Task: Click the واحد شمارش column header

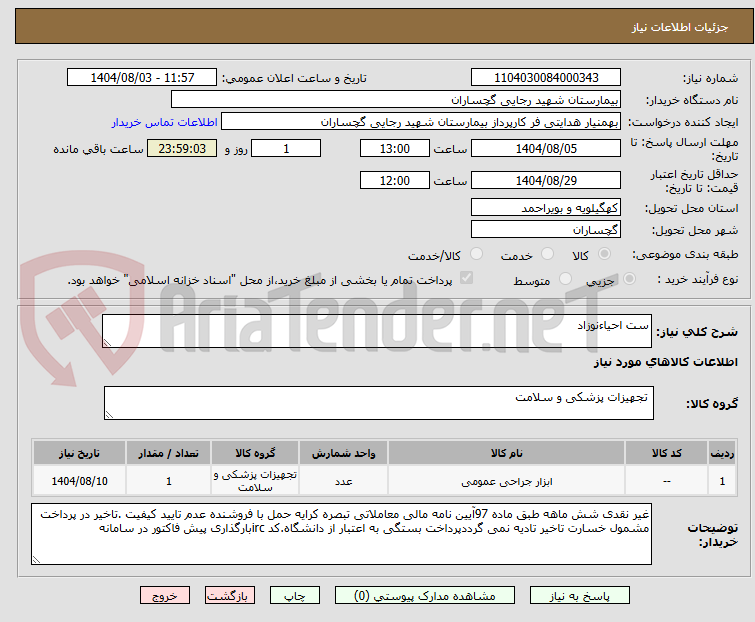Action: pyautogui.click(x=343, y=453)
